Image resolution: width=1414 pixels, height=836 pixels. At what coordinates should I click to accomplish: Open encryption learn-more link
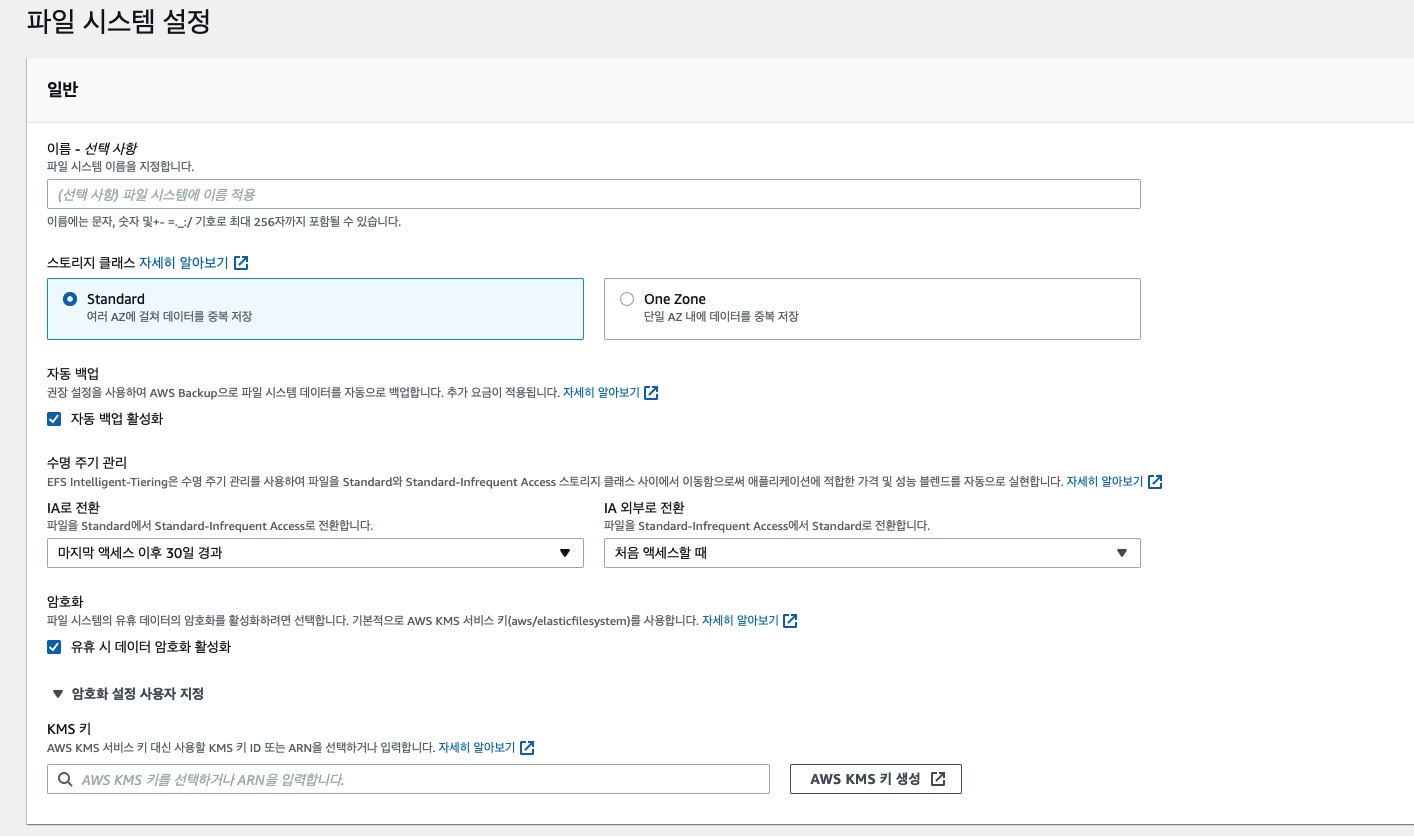tap(740, 621)
